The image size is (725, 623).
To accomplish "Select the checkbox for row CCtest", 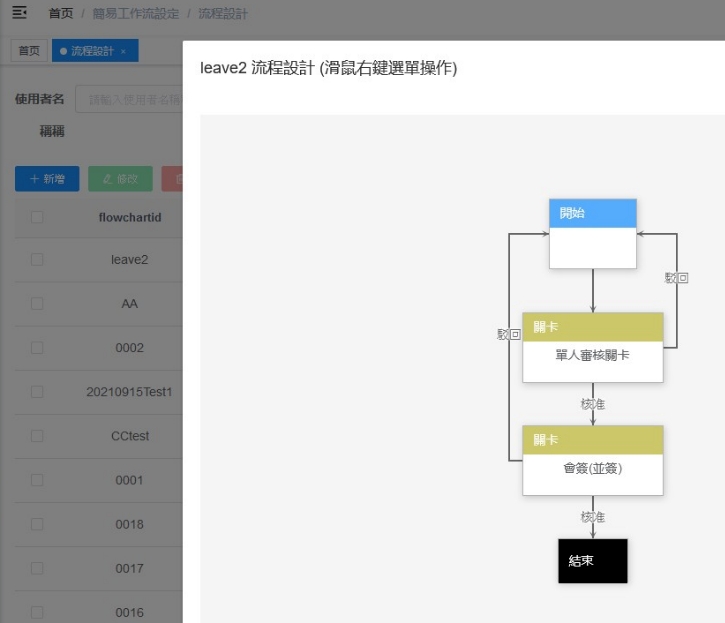I will tap(37, 436).
